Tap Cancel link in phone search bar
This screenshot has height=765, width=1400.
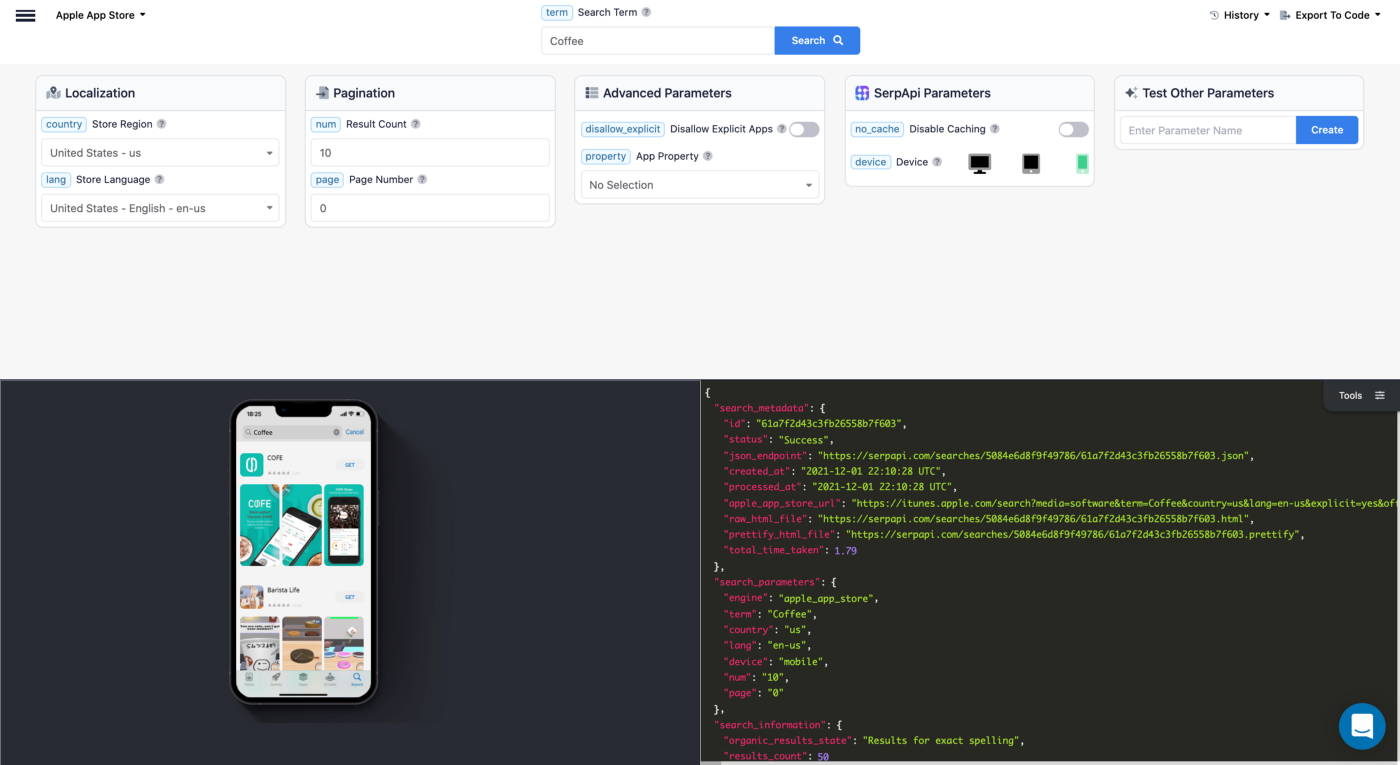[x=355, y=432]
